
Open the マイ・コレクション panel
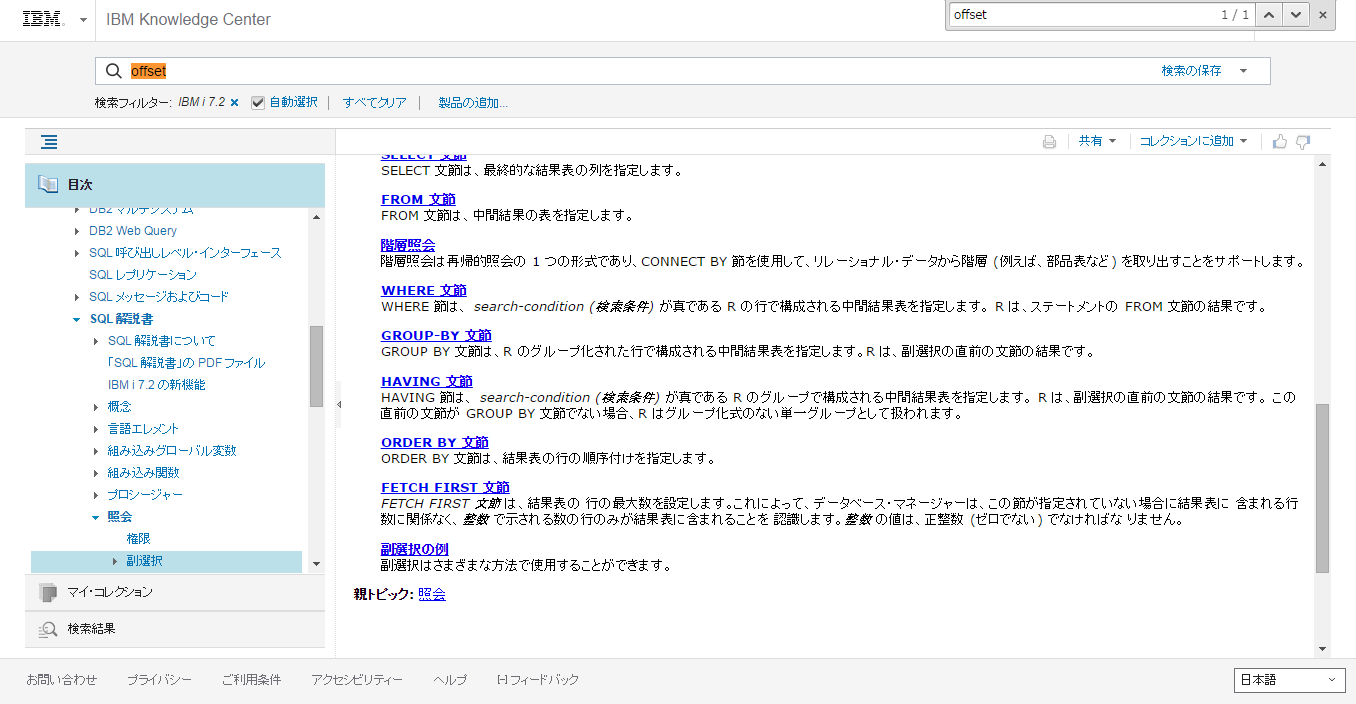[x=110, y=592]
